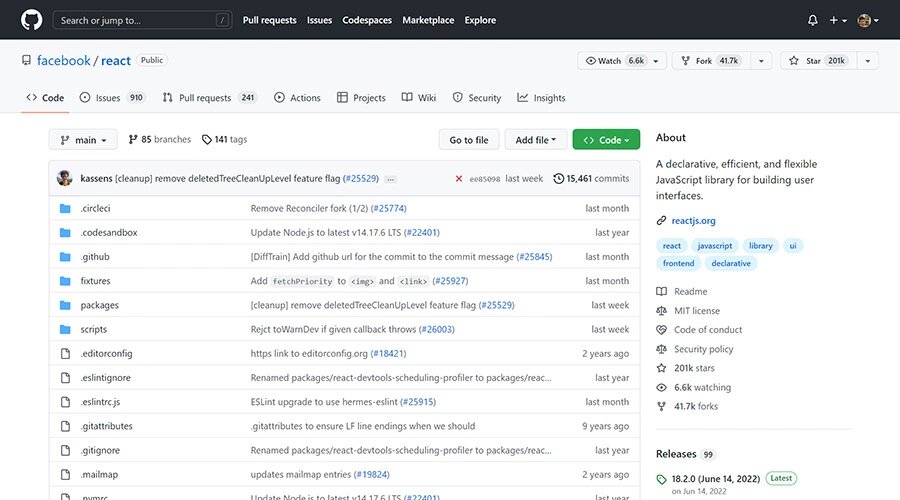Open pull request #25774 link
Screen dimensions: 900x500
pyautogui.click(x=389, y=208)
